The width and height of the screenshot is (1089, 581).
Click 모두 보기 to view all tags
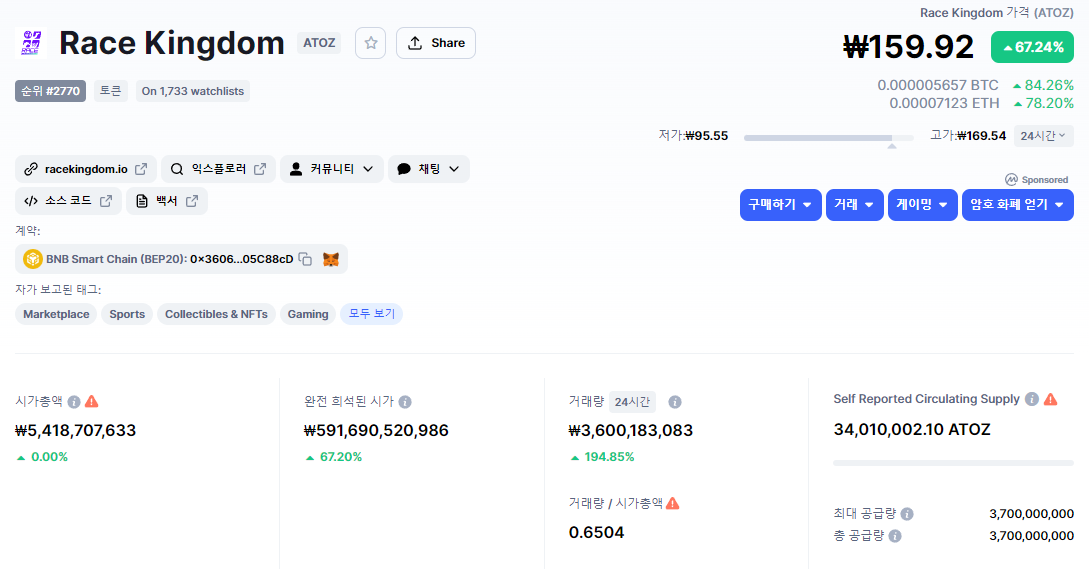372,314
